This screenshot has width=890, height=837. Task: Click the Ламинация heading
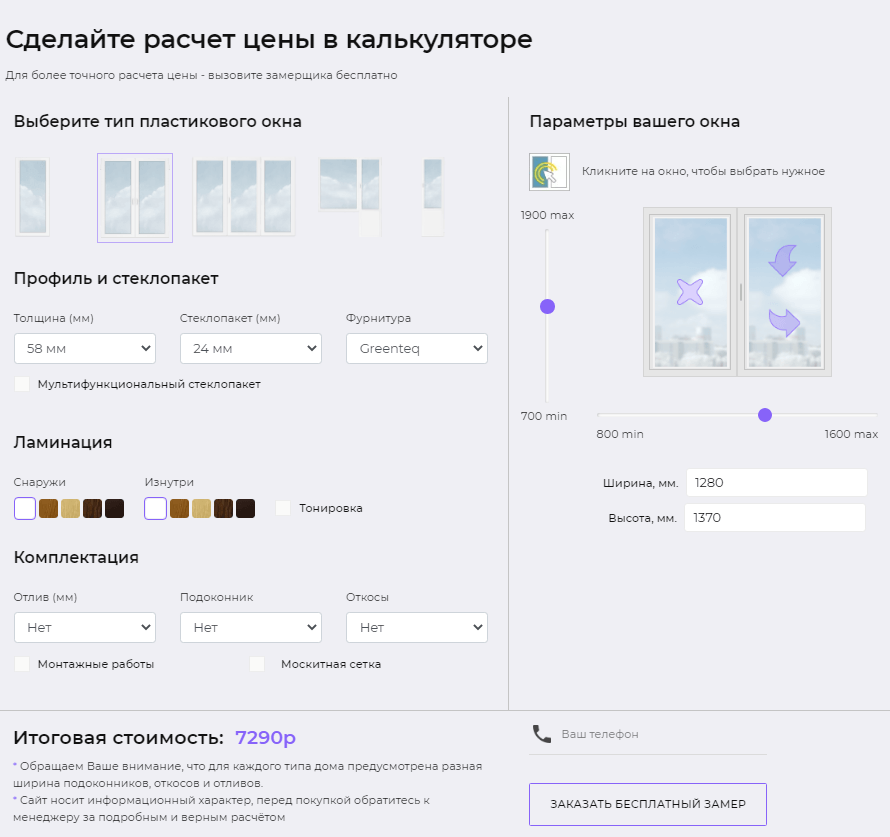click(x=63, y=442)
